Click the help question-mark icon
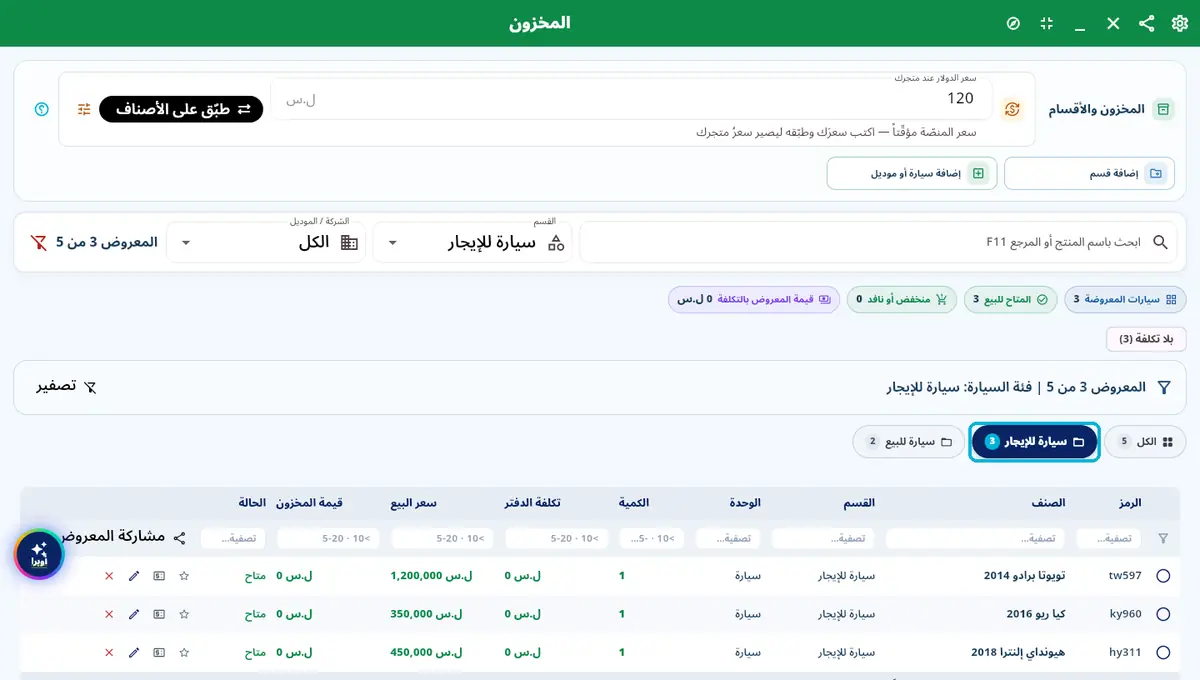 point(41,109)
